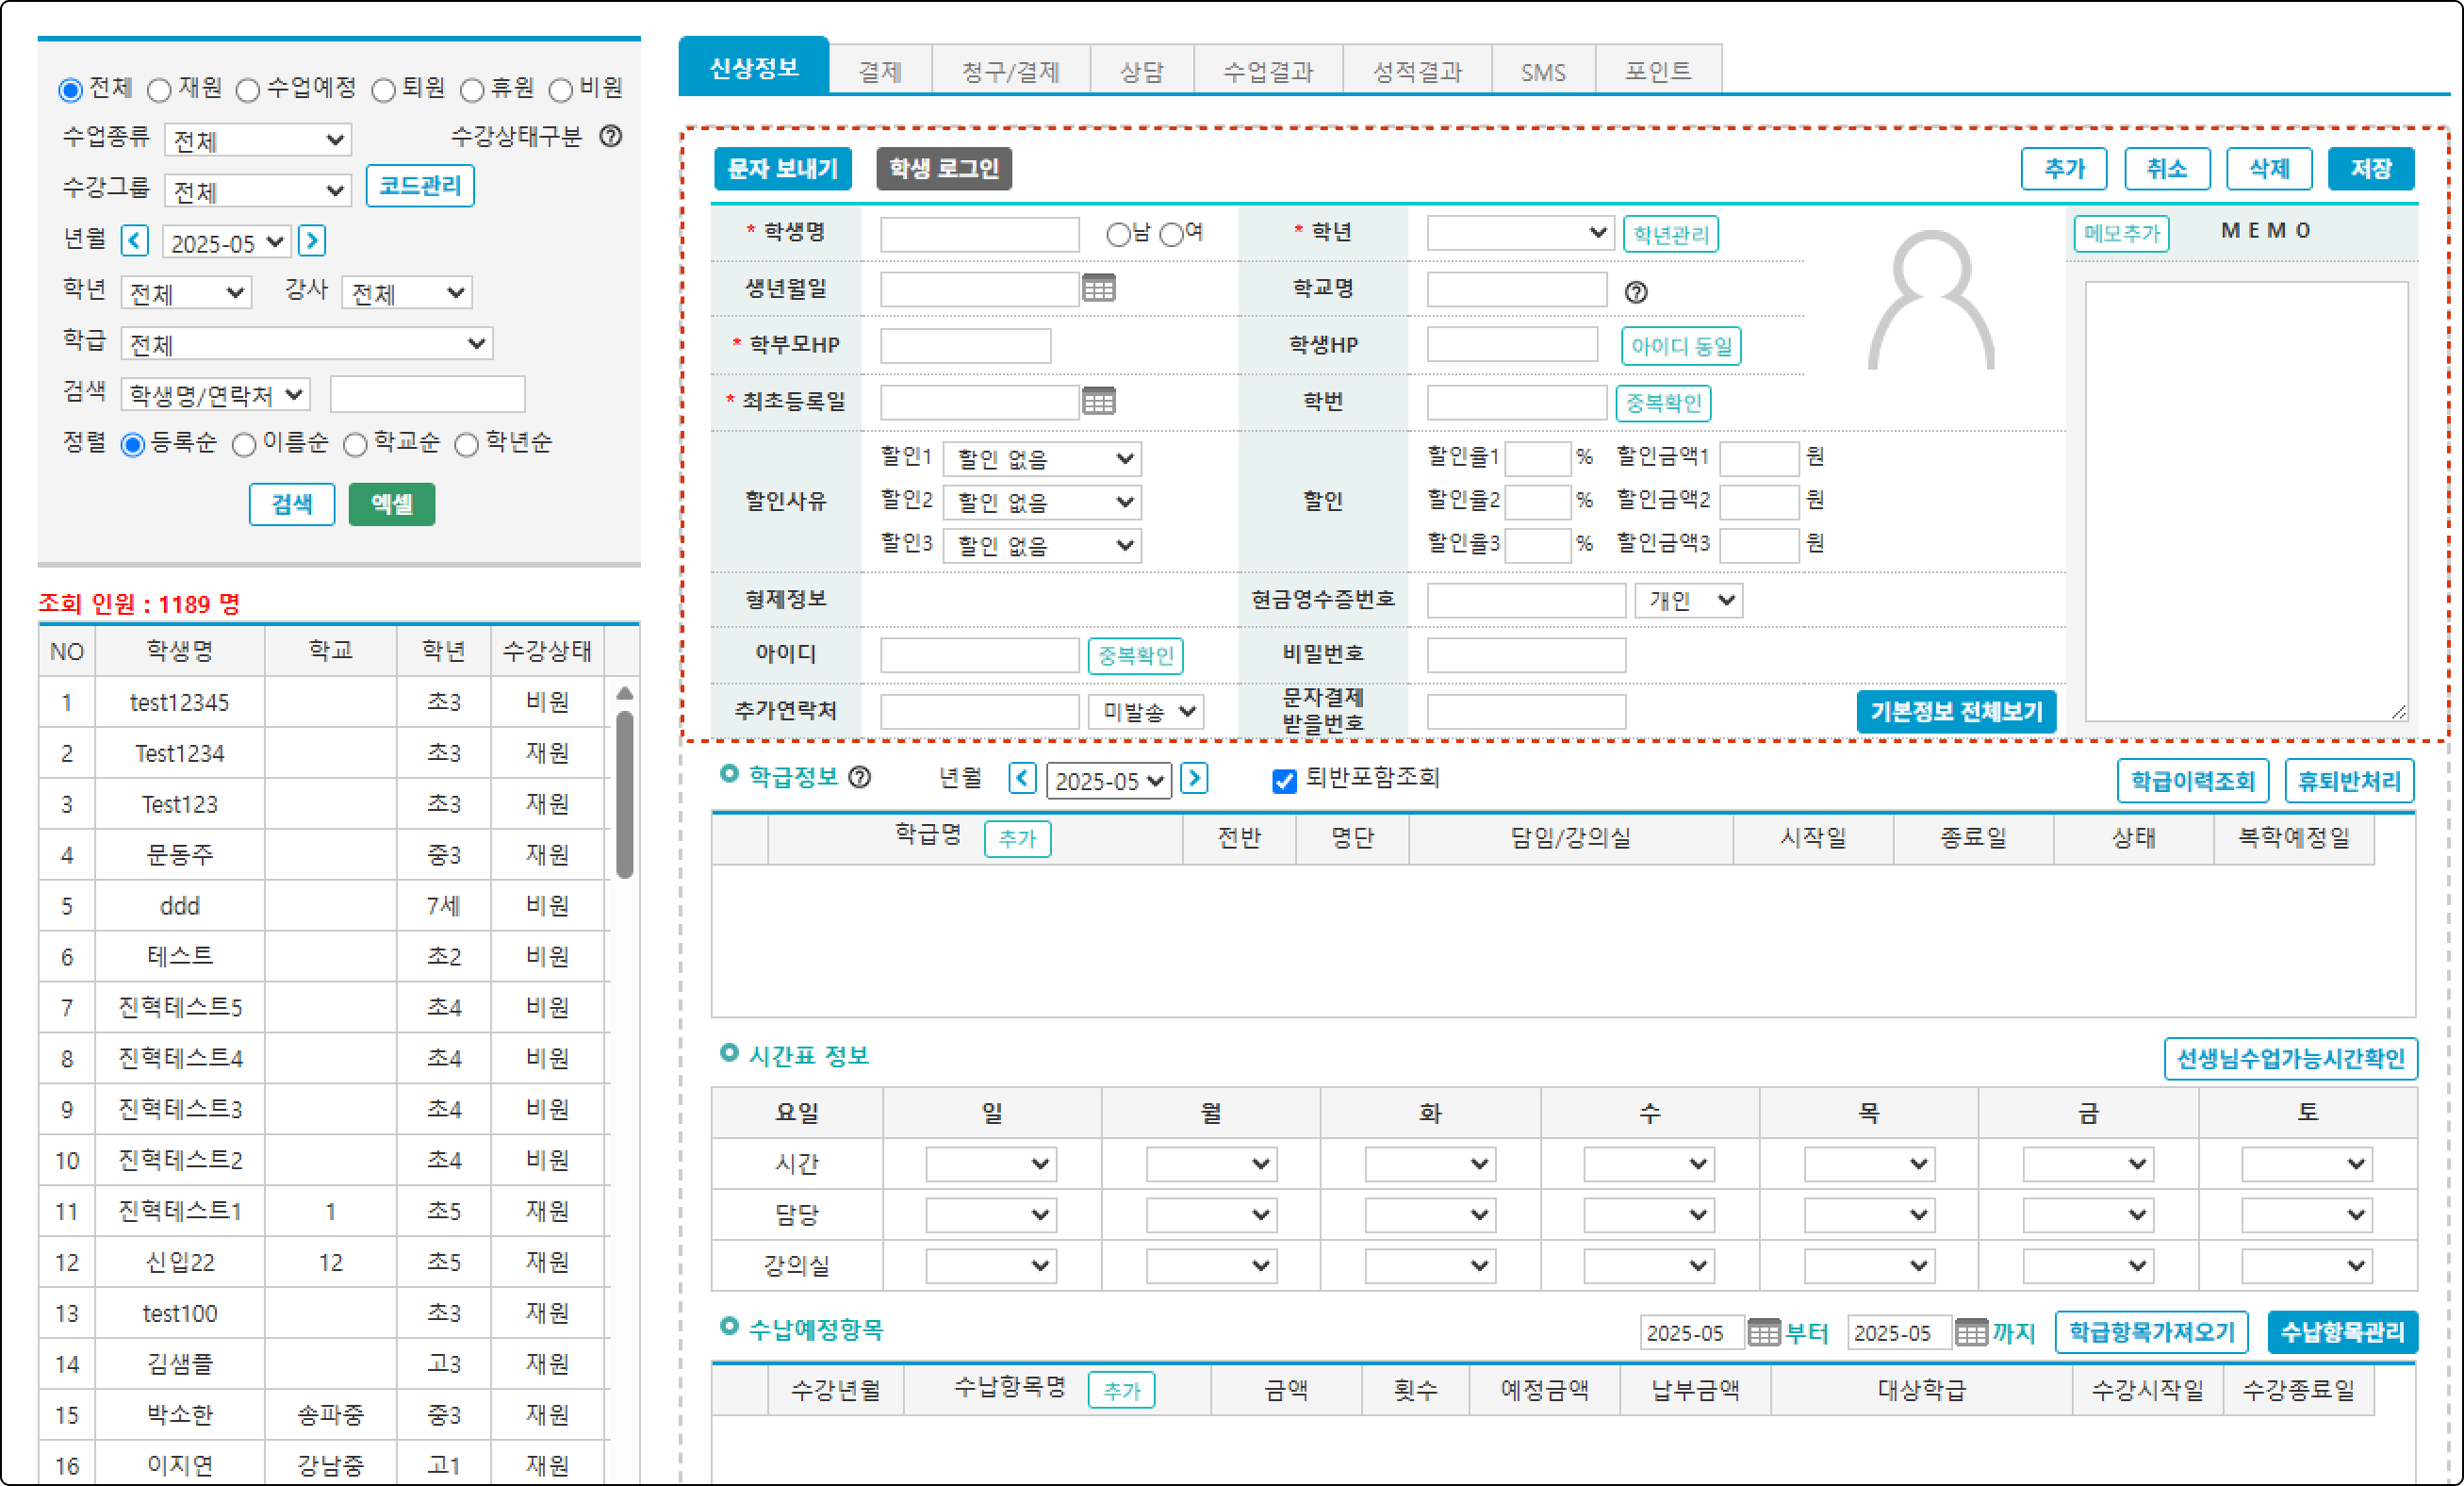The width and height of the screenshot is (2464, 1486).
Task: Expand 수업종류 dropdown
Action: click(258, 140)
